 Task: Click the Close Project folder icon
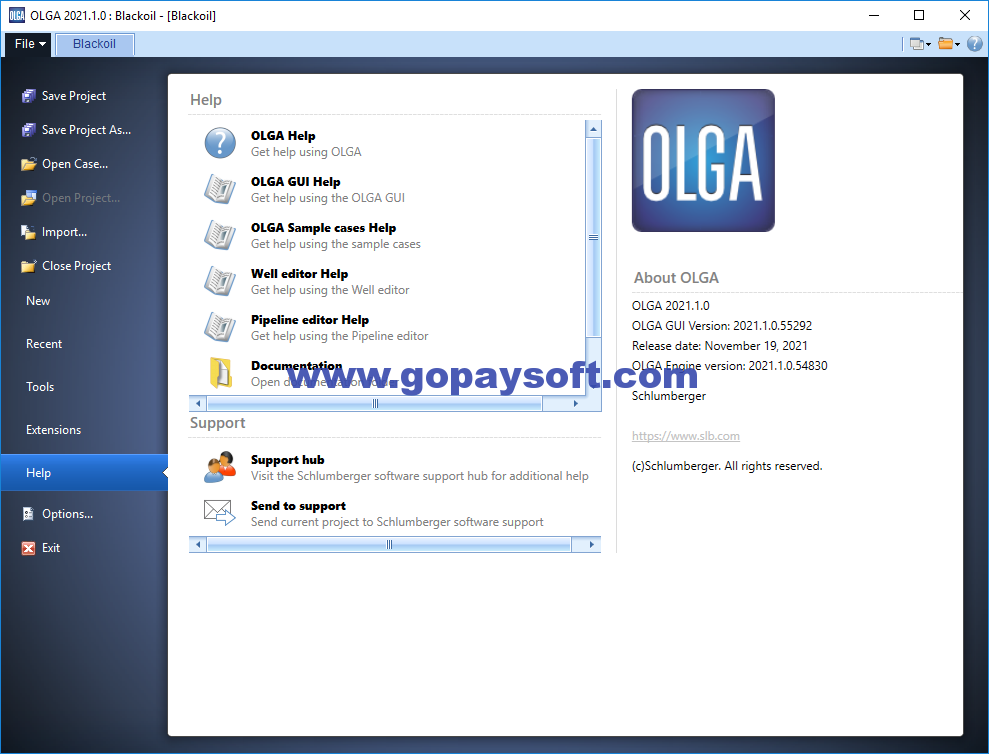pyautogui.click(x=28, y=266)
